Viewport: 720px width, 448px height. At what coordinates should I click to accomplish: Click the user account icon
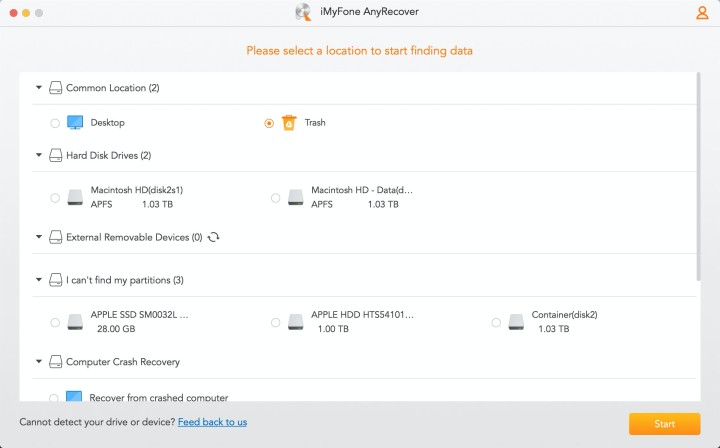click(x=702, y=13)
